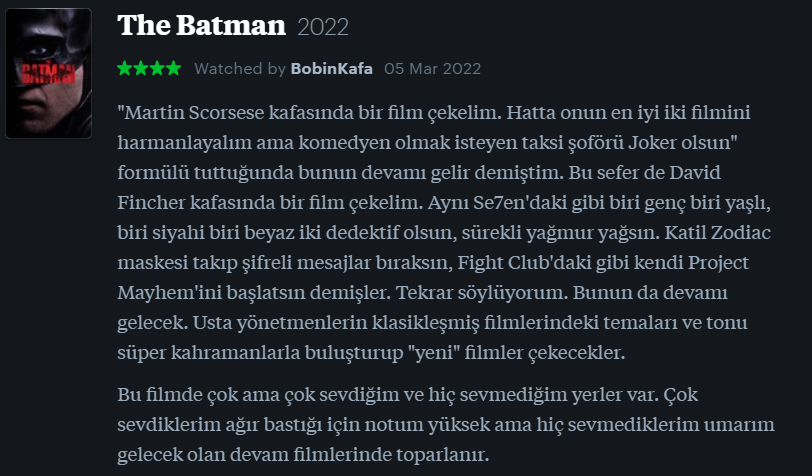This screenshot has height=476, width=812.
Task: Click the second green rating star
Action: (141, 68)
